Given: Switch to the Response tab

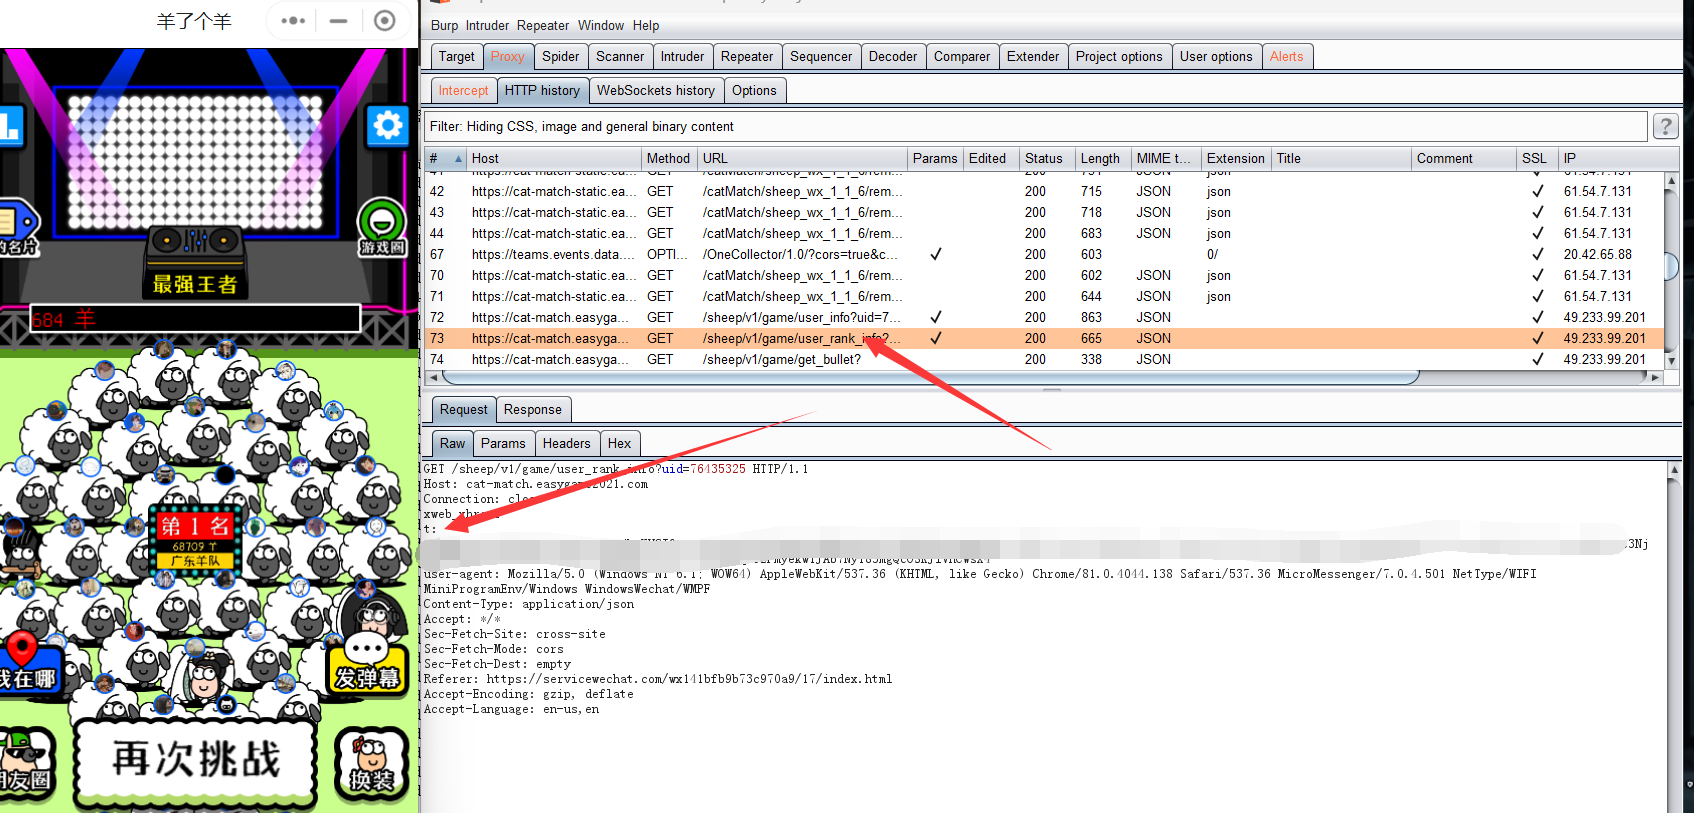Looking at the screenshot, I should (x=532, y=410).
